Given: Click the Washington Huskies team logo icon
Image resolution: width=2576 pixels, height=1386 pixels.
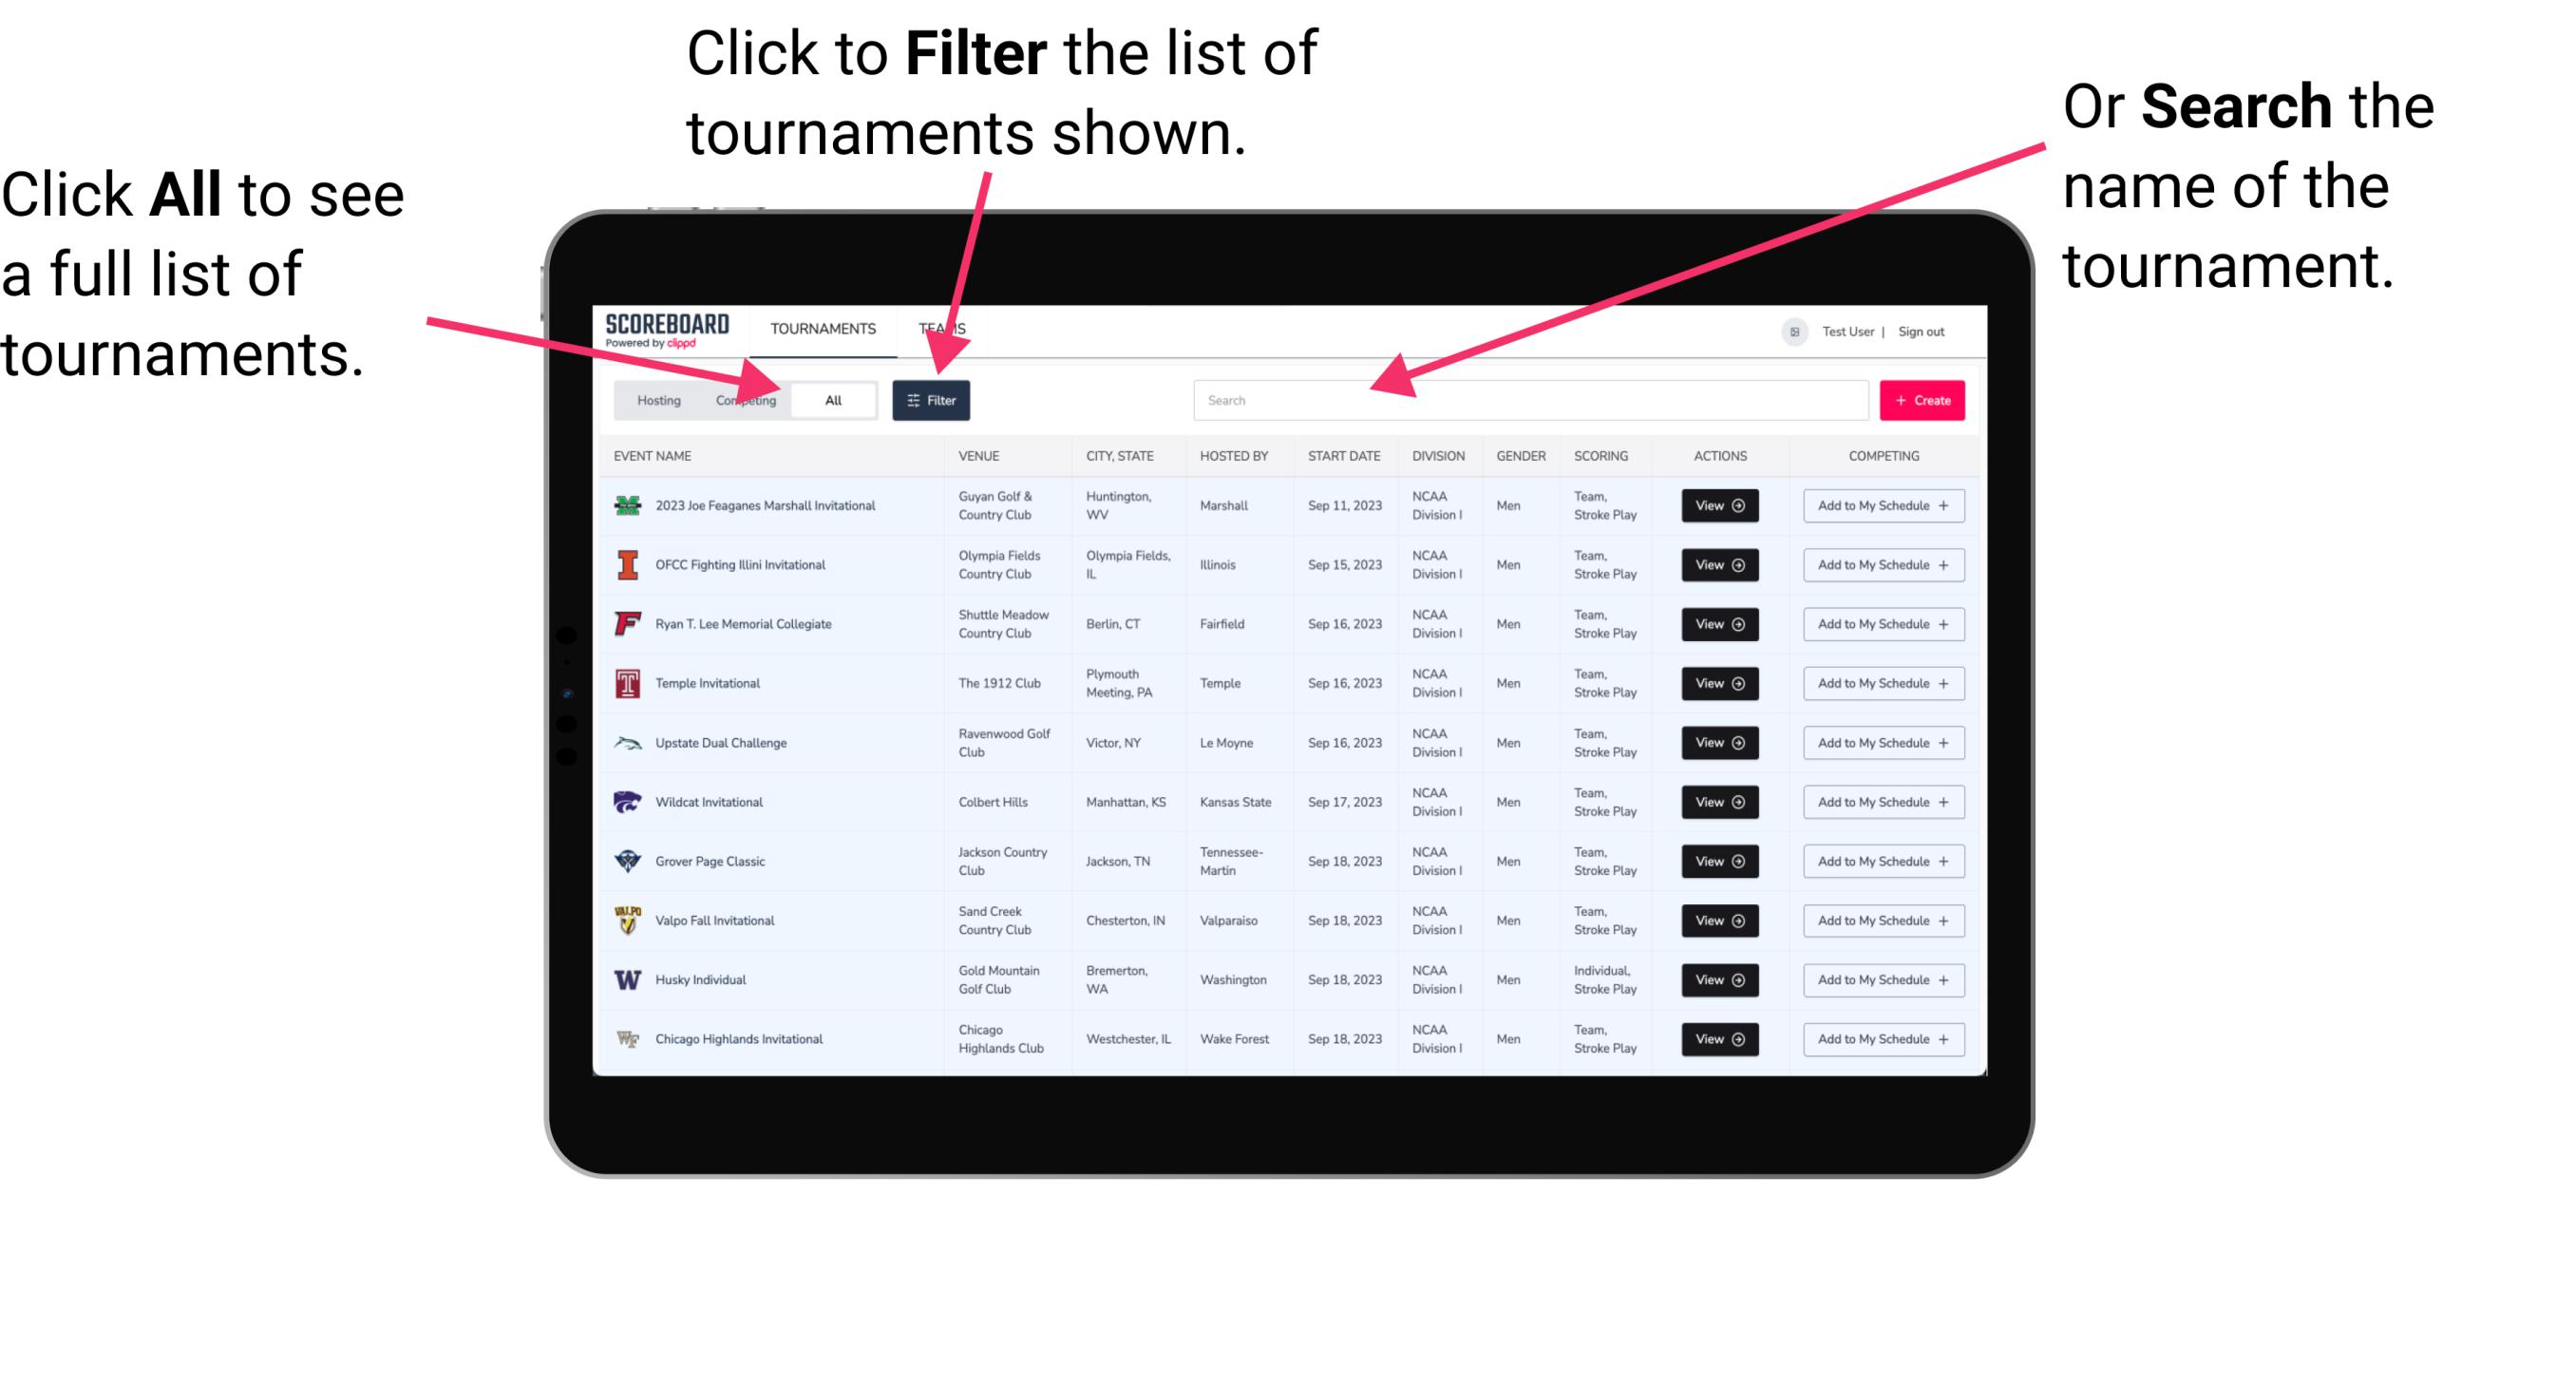Looking at the screenshot, I should [626, 979].
